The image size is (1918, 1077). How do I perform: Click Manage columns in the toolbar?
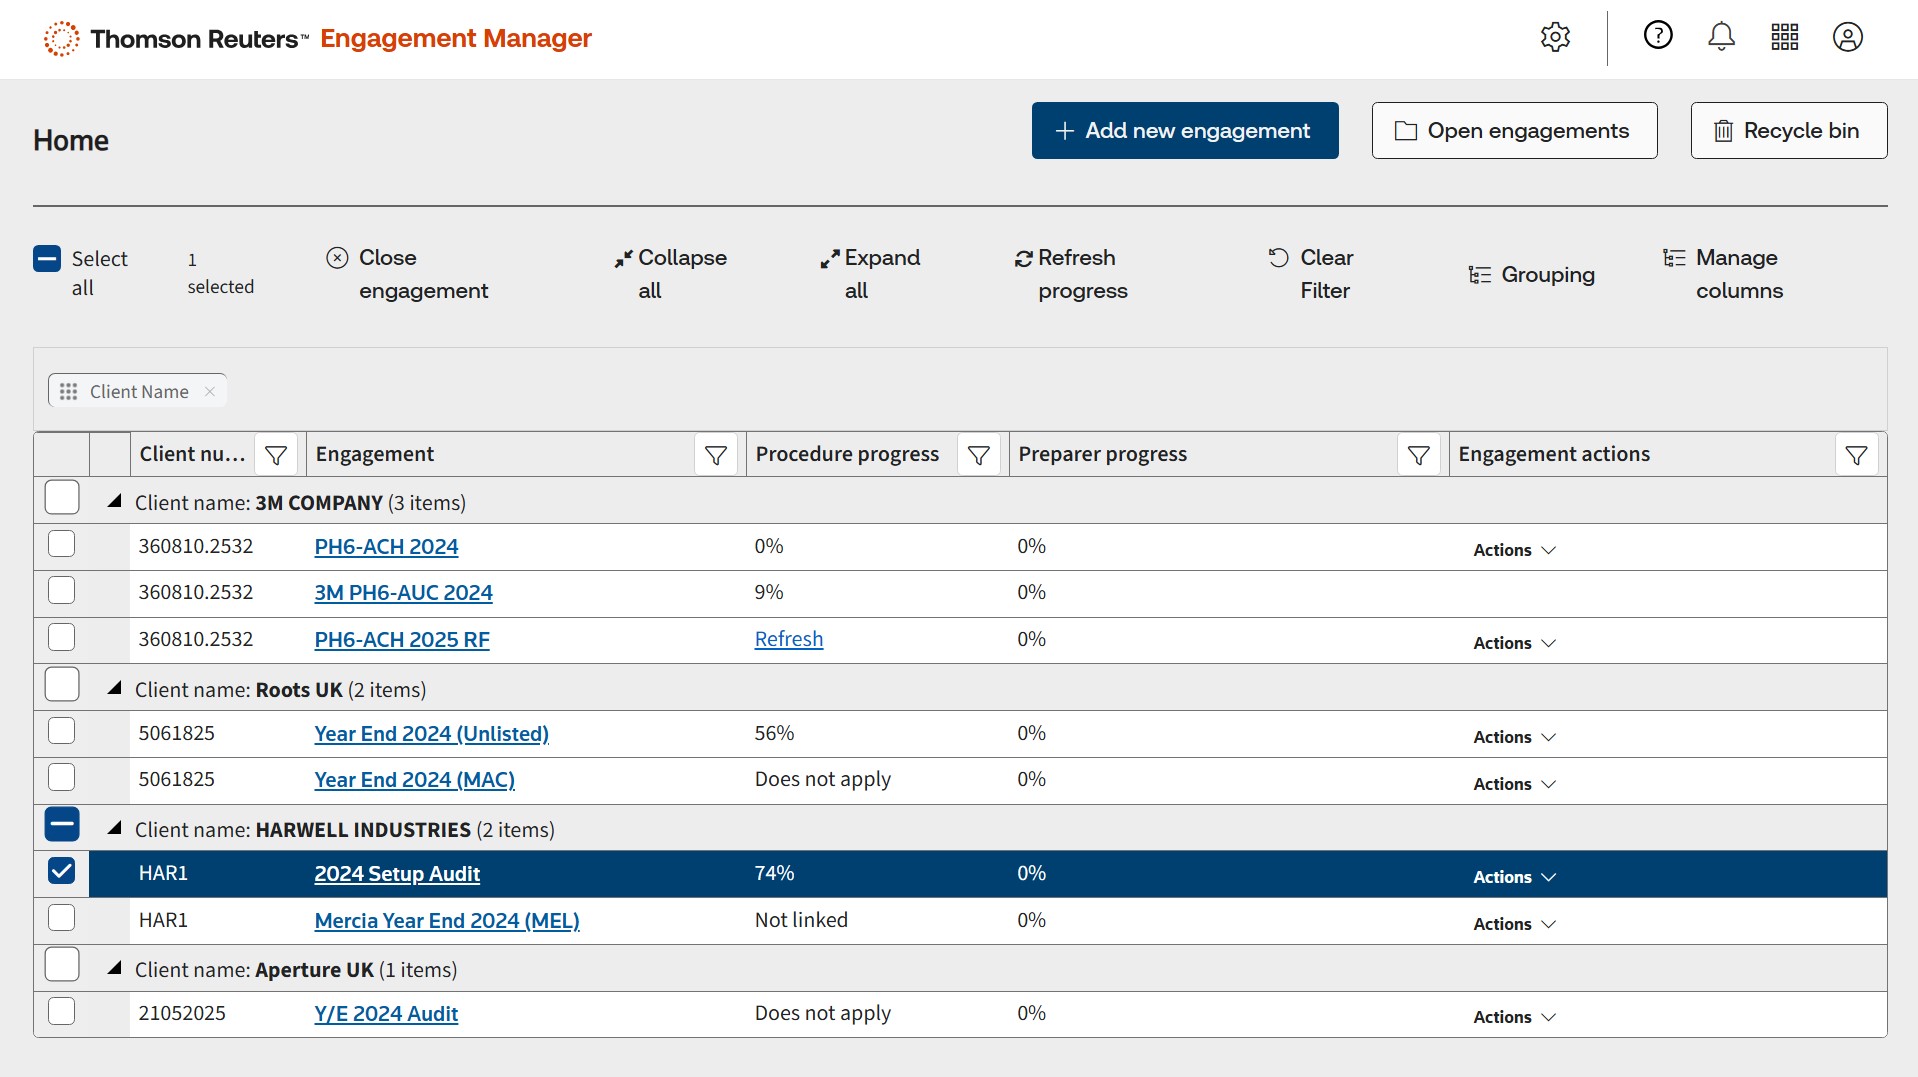point(1724,274)
